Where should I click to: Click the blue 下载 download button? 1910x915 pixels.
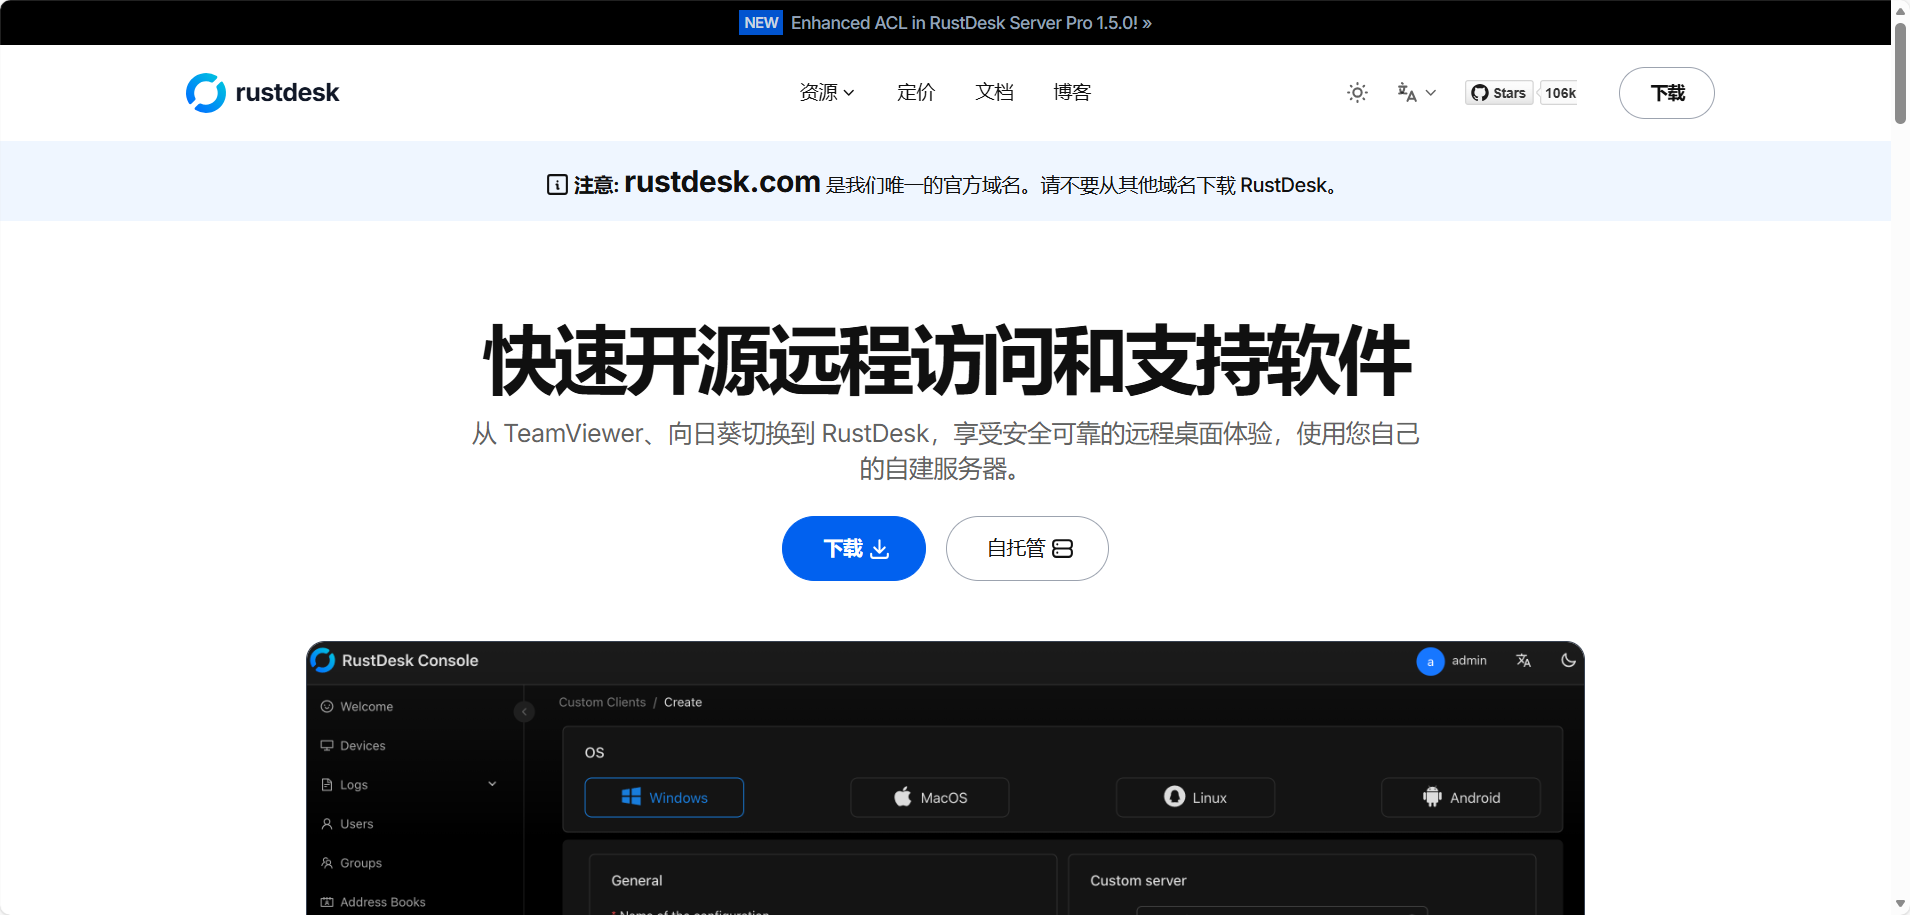coord(854,548)
